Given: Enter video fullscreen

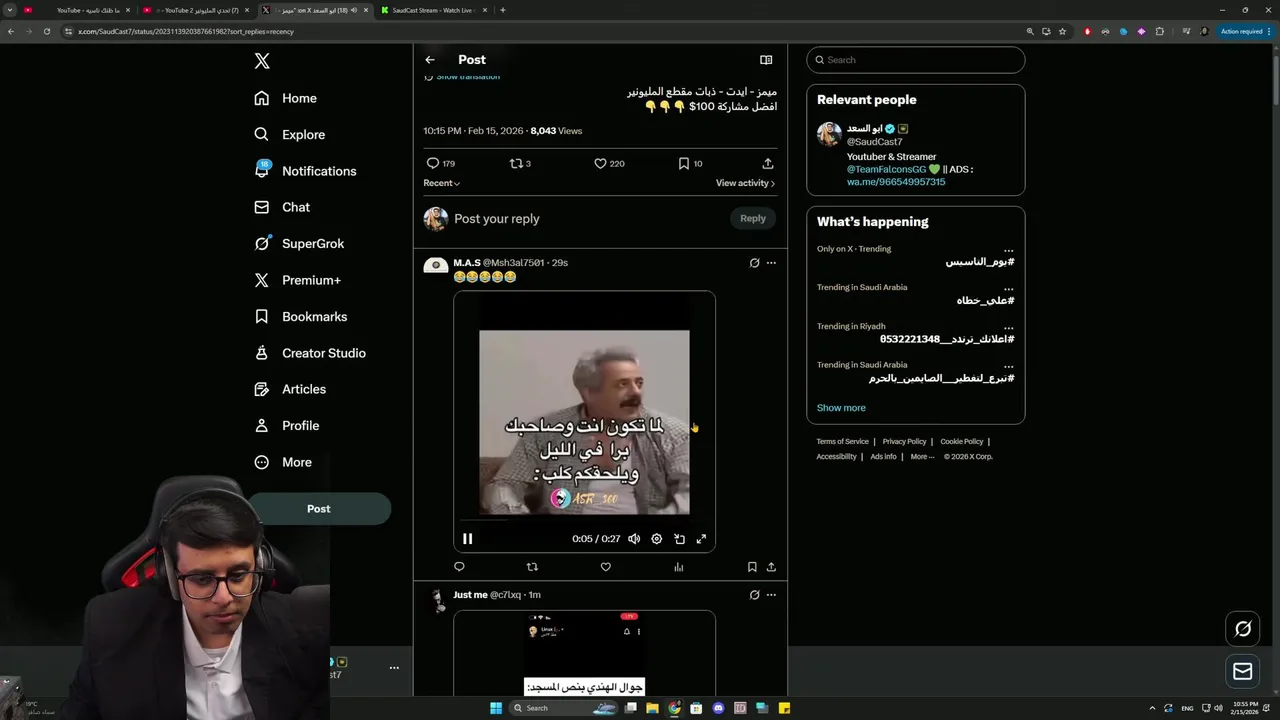Looking at the screenshot, I should pyautogui.click(x=701, y=539).
